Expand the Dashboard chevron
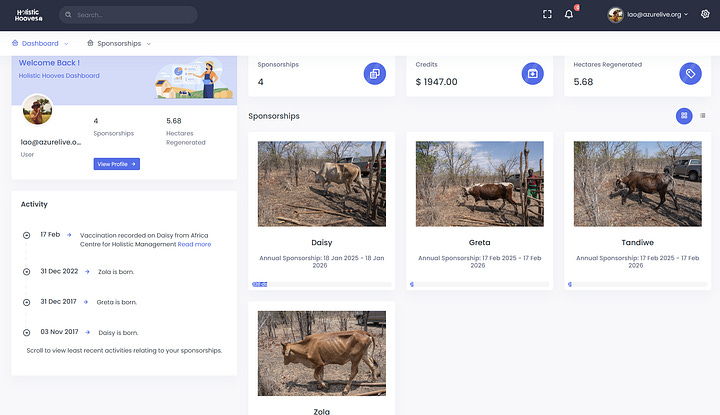This screenshot has width=720, height=415. [66, 44]
